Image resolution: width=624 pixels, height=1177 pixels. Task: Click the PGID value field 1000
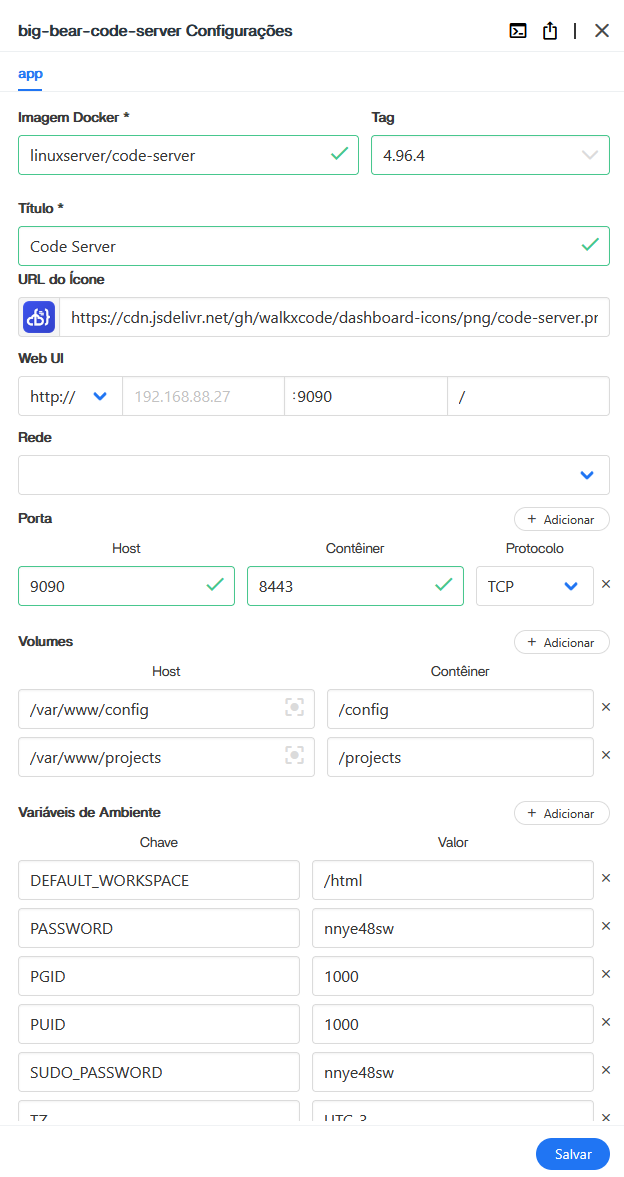[453, 976]
